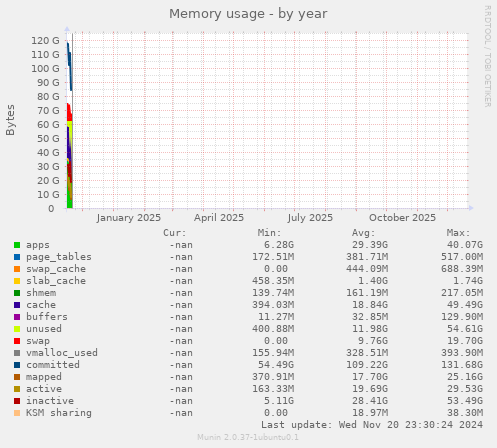Click the 60 G y-axis label
Viewport: 497px width, 448px height.
click(48, 125)
